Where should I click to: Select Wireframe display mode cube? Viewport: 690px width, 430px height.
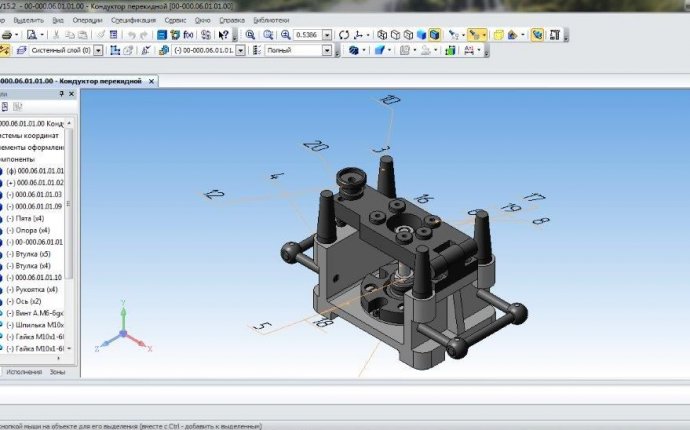[x=382, y=35]
